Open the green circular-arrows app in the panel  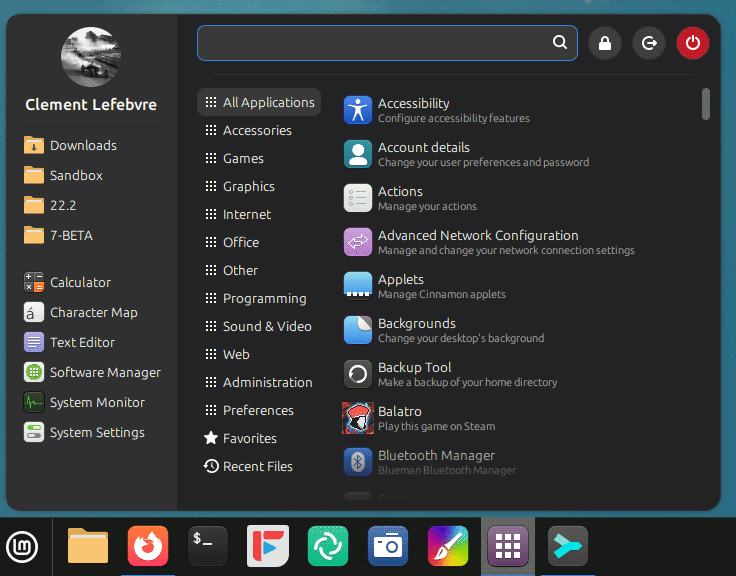[x=328, y=546]
